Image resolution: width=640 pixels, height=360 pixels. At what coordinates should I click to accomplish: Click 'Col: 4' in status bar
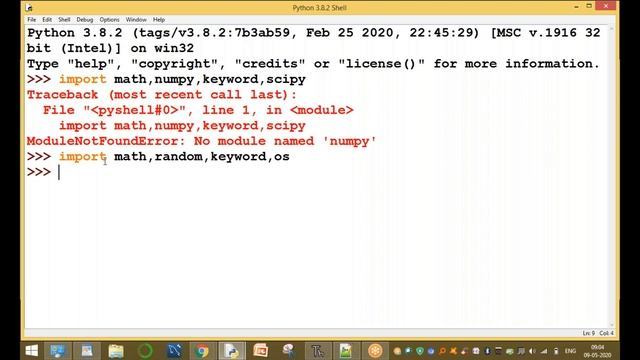pyautogui.click(x=606, y=333)
